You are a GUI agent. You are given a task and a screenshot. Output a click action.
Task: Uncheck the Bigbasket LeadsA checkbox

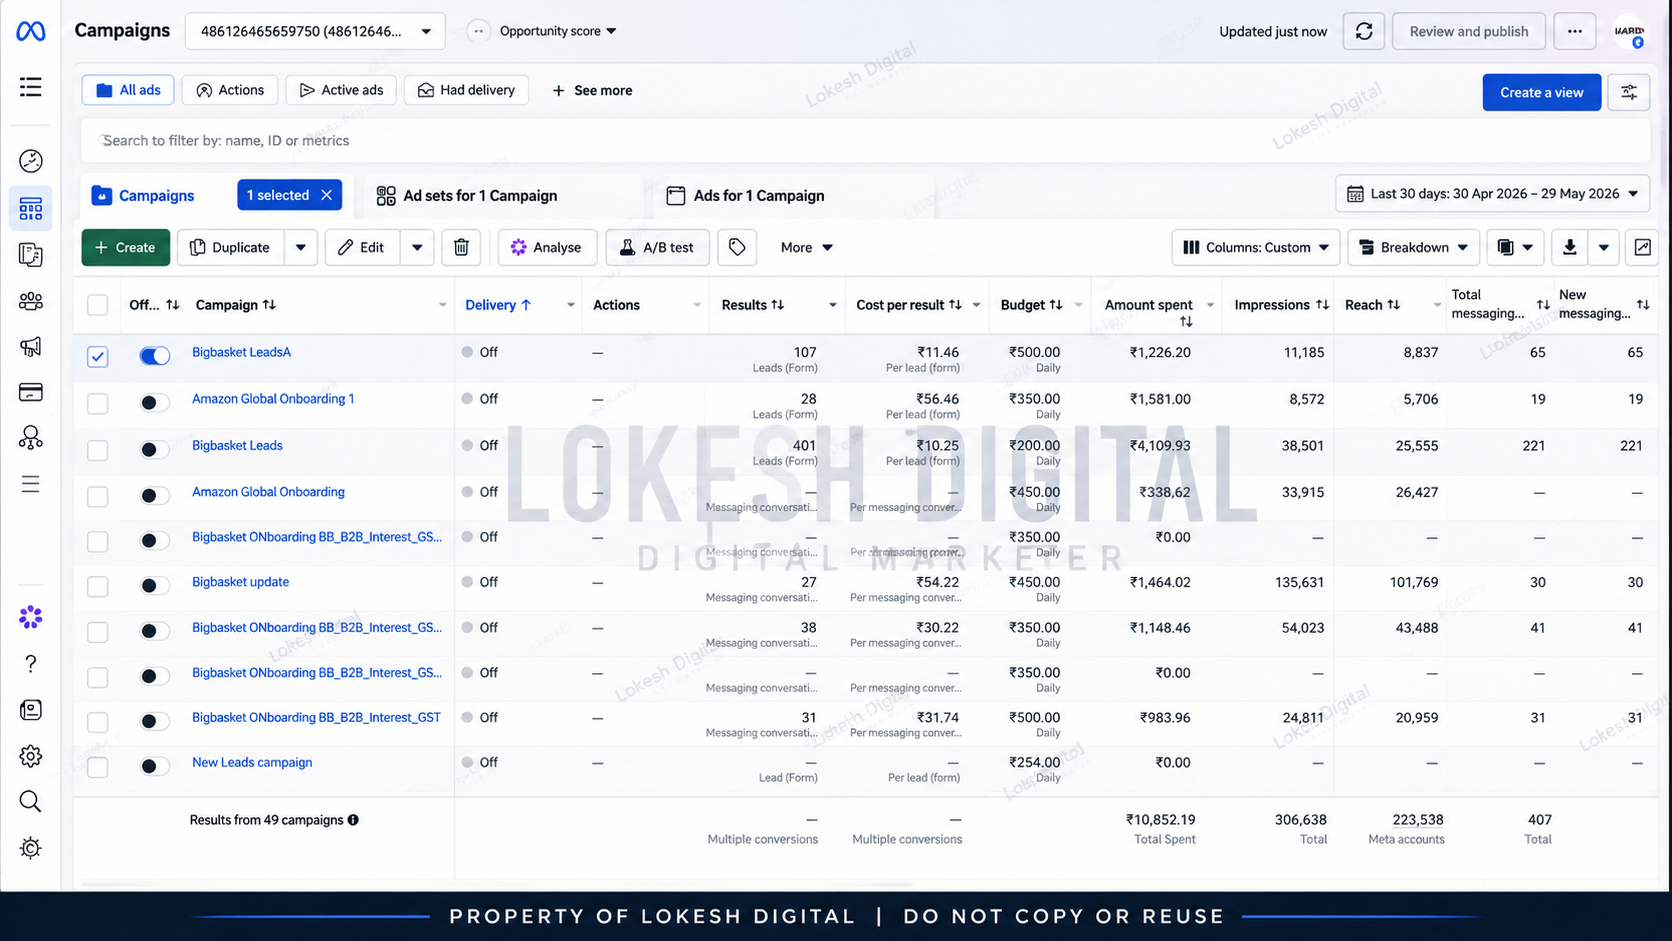pos(97,356)
